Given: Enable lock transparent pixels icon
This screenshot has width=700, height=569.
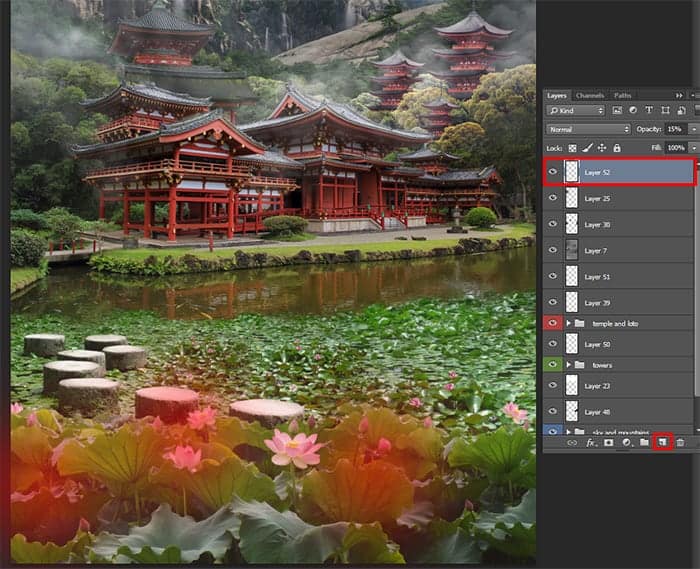Looking at the screenshot, I should (572, 148).
